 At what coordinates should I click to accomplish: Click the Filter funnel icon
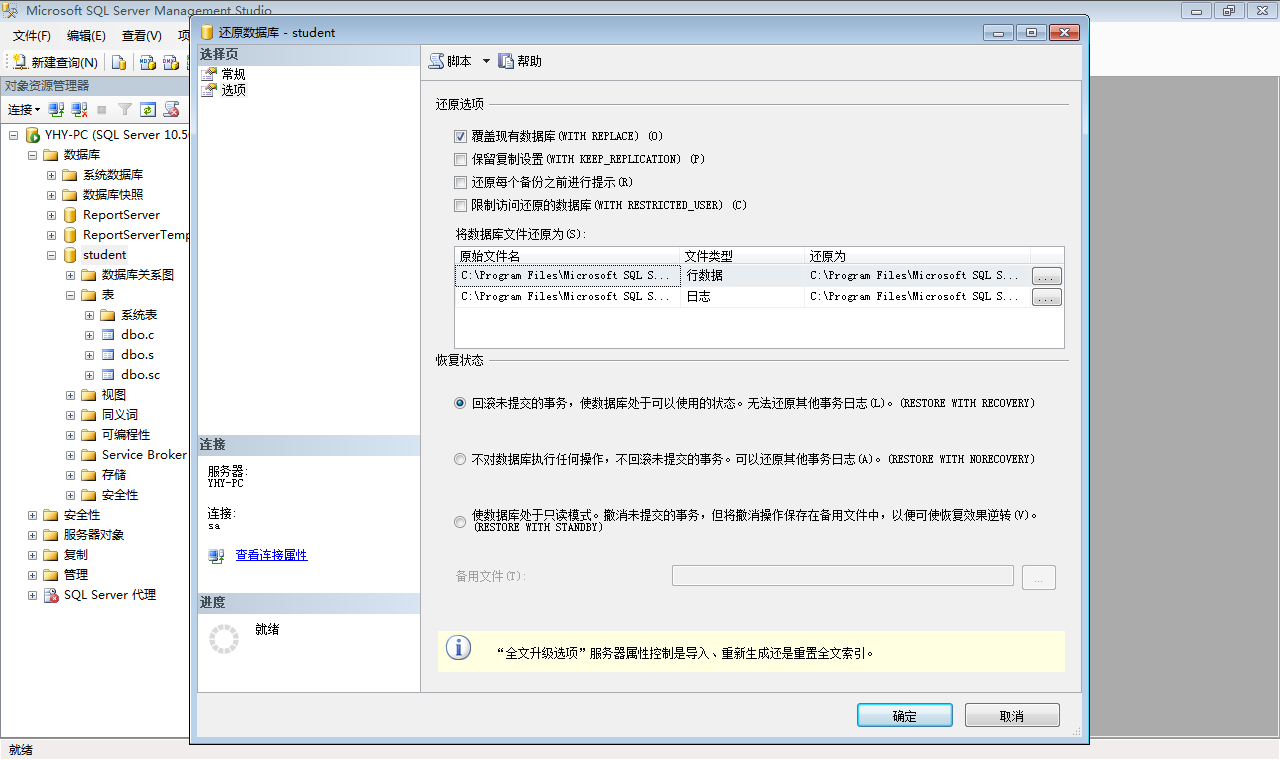125,109
